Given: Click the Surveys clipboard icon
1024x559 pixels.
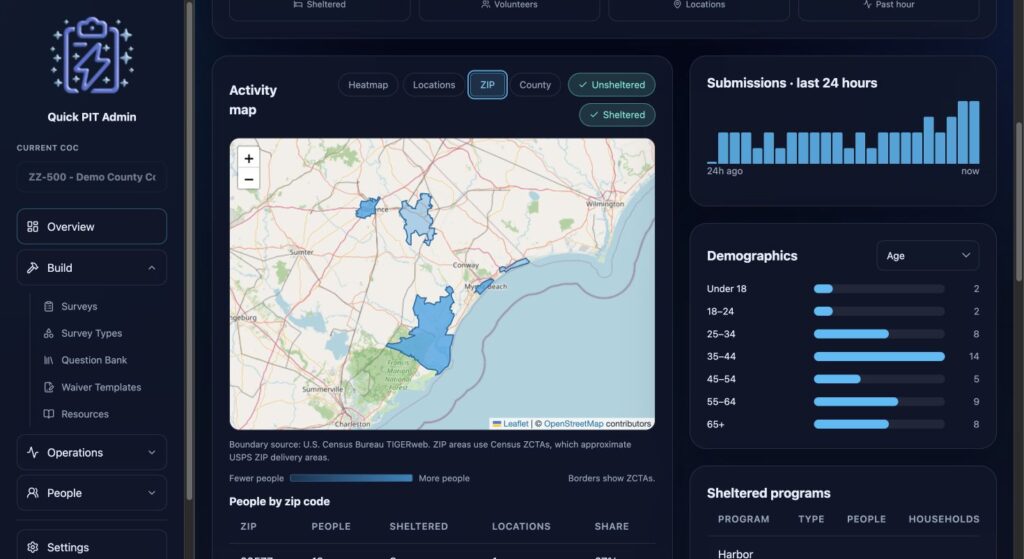Looking at the screenshot, I should [48, 306].
